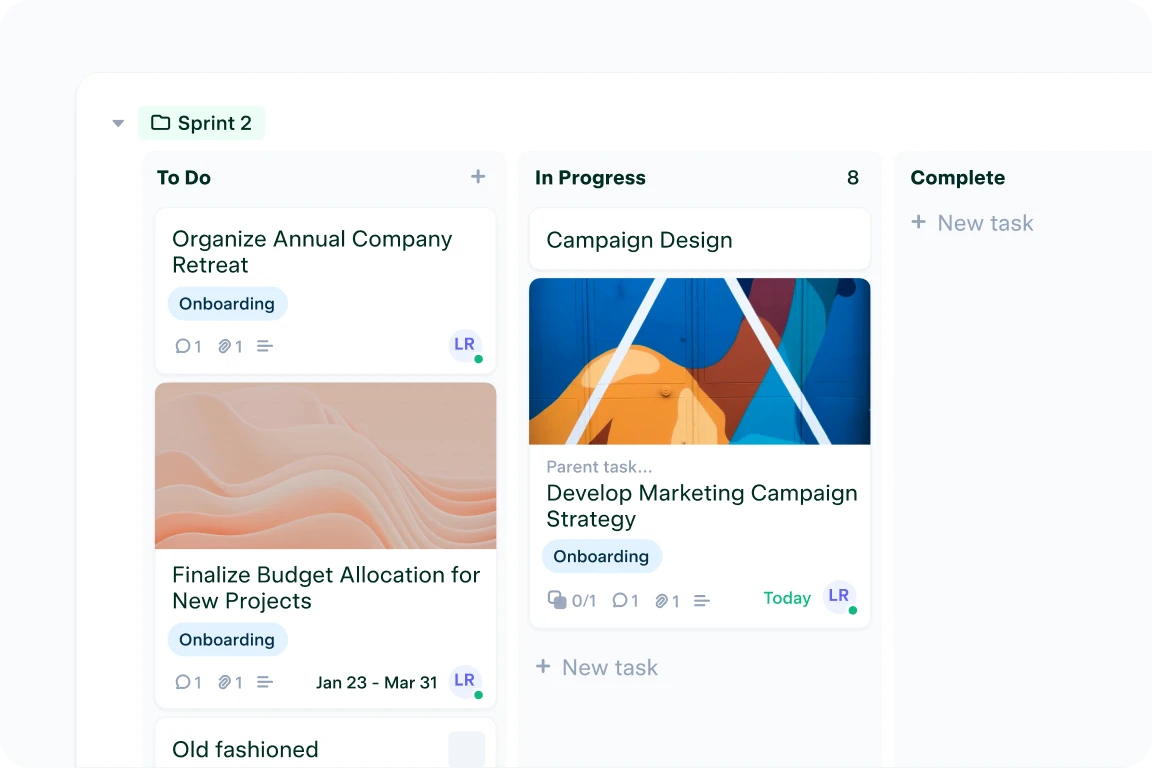Collapse the Sprint 2 folder triangle
This screenshot has width=1152, height=768.
pyautogui.click(x=118, y=123)
